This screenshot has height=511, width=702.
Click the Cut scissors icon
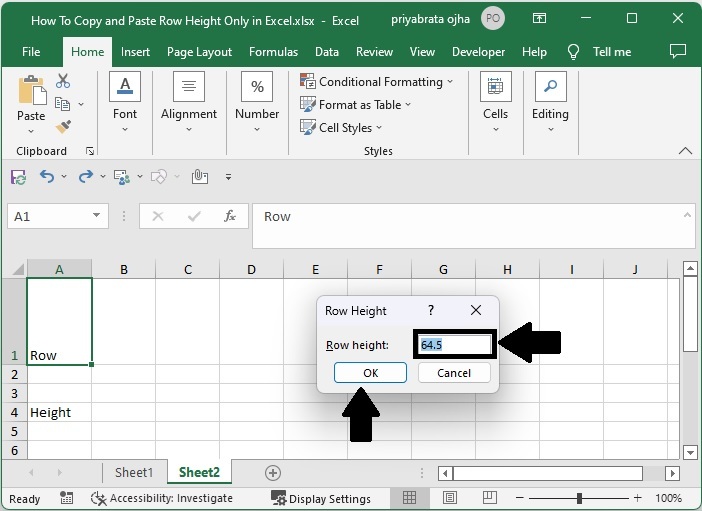63,81
